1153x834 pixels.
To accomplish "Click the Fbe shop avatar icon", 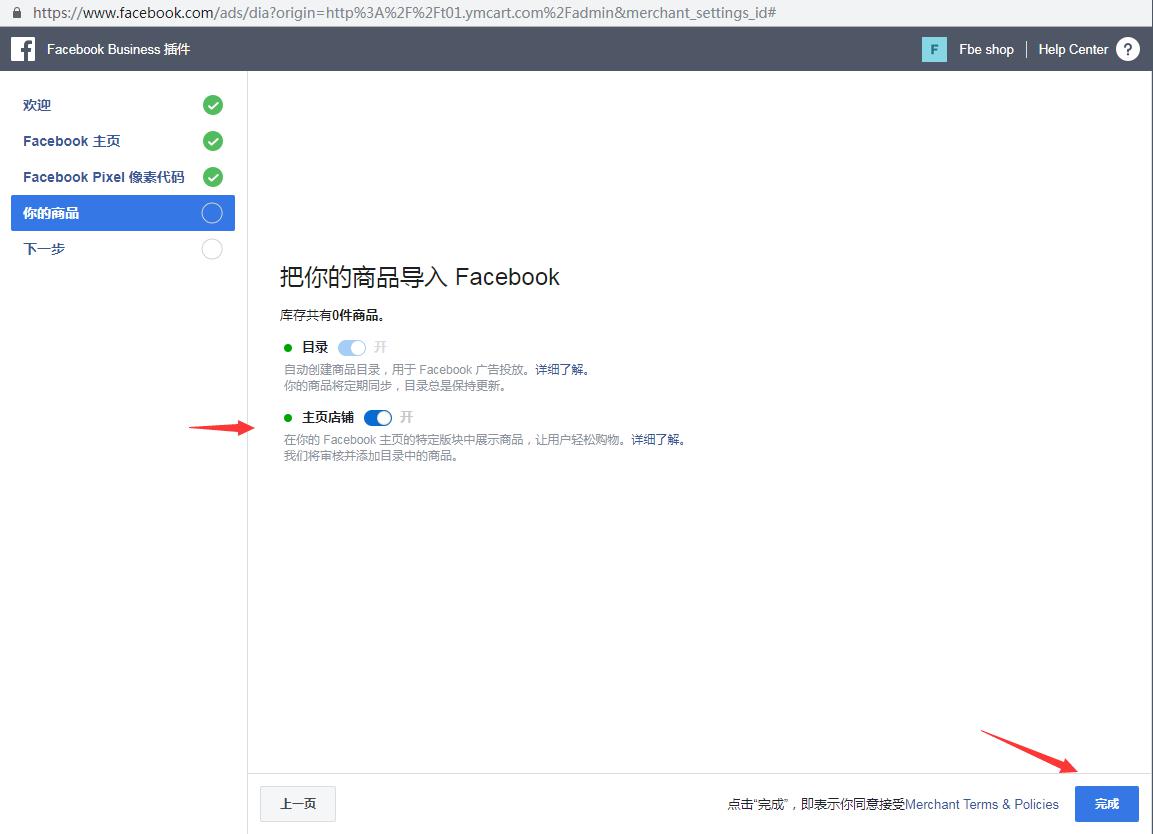I will [x=934, y=49].
